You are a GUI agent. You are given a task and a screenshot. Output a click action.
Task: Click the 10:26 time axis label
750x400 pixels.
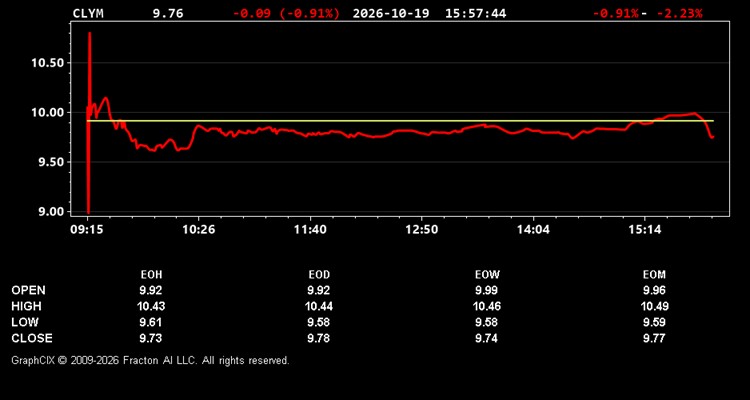pyautogui.click(x=199, y=230)
